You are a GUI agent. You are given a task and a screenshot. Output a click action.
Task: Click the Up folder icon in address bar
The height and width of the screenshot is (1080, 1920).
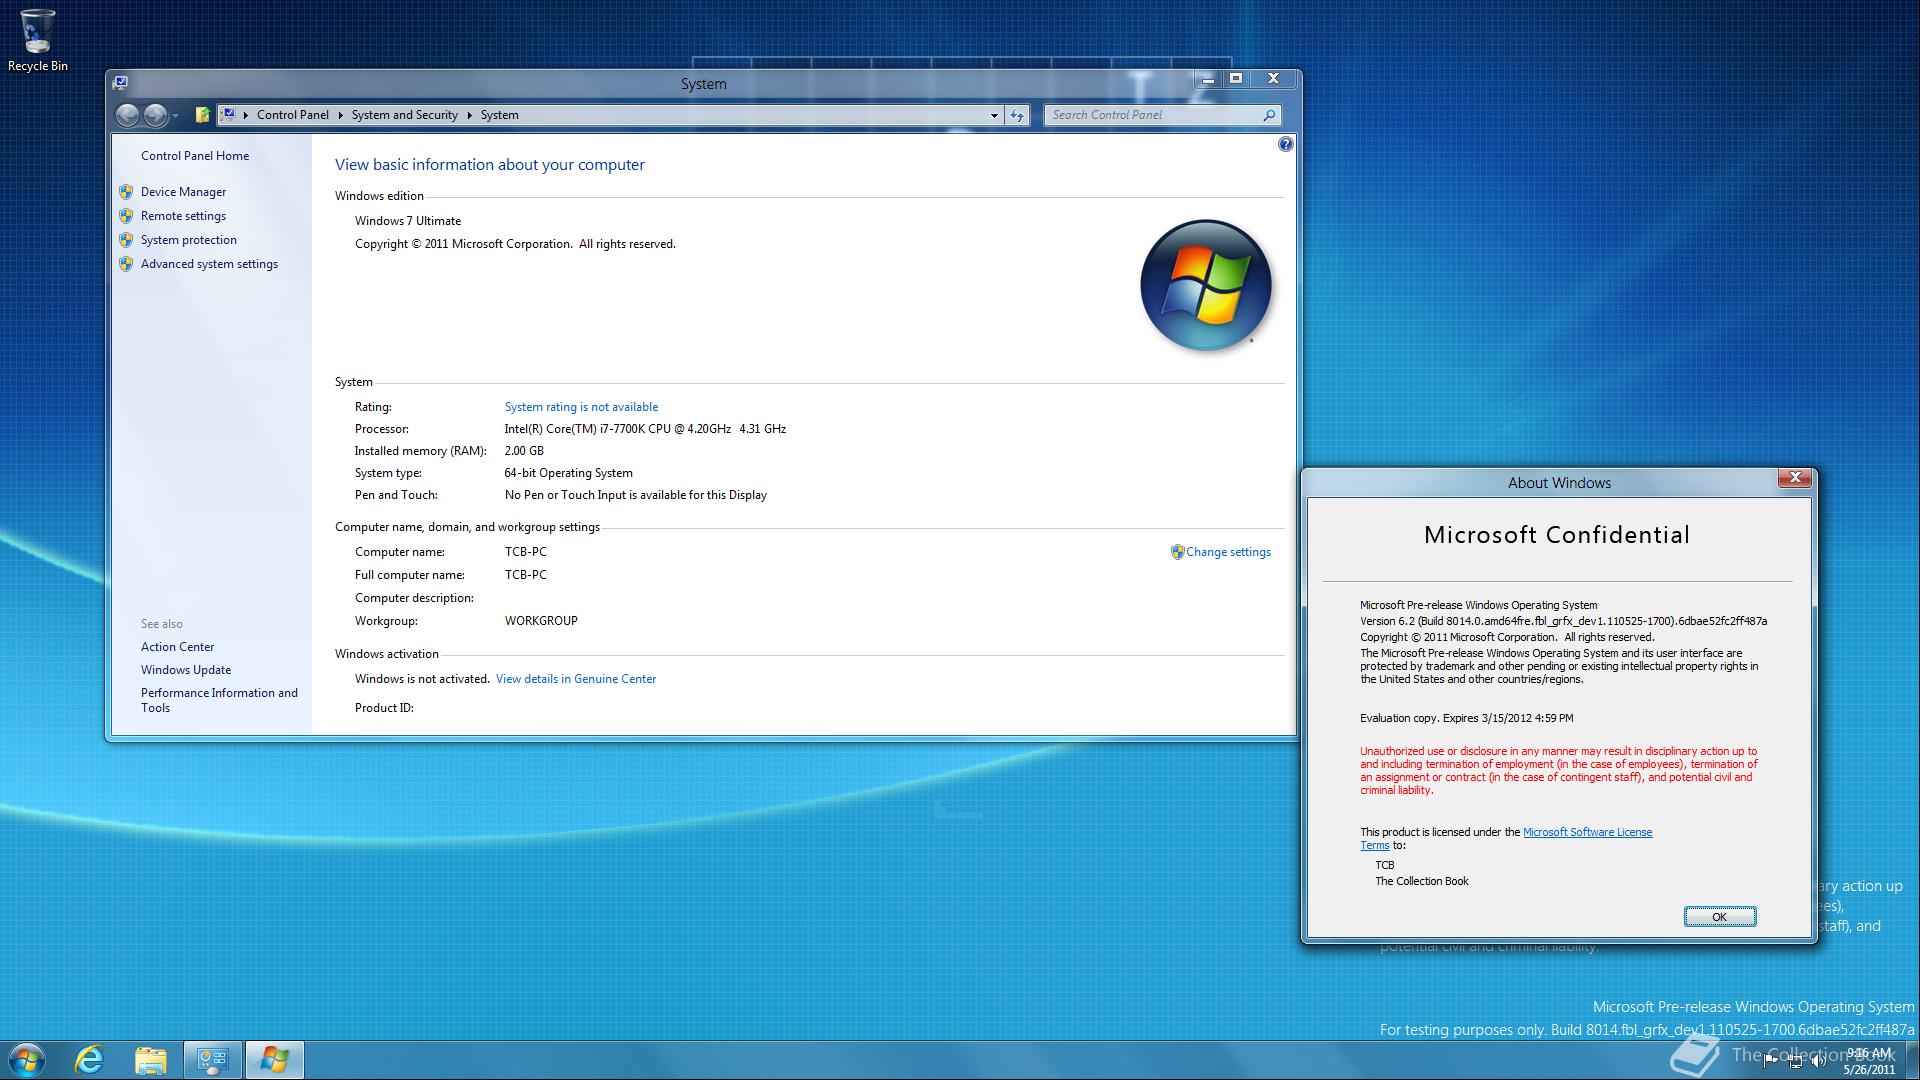(x=202, y=115)
